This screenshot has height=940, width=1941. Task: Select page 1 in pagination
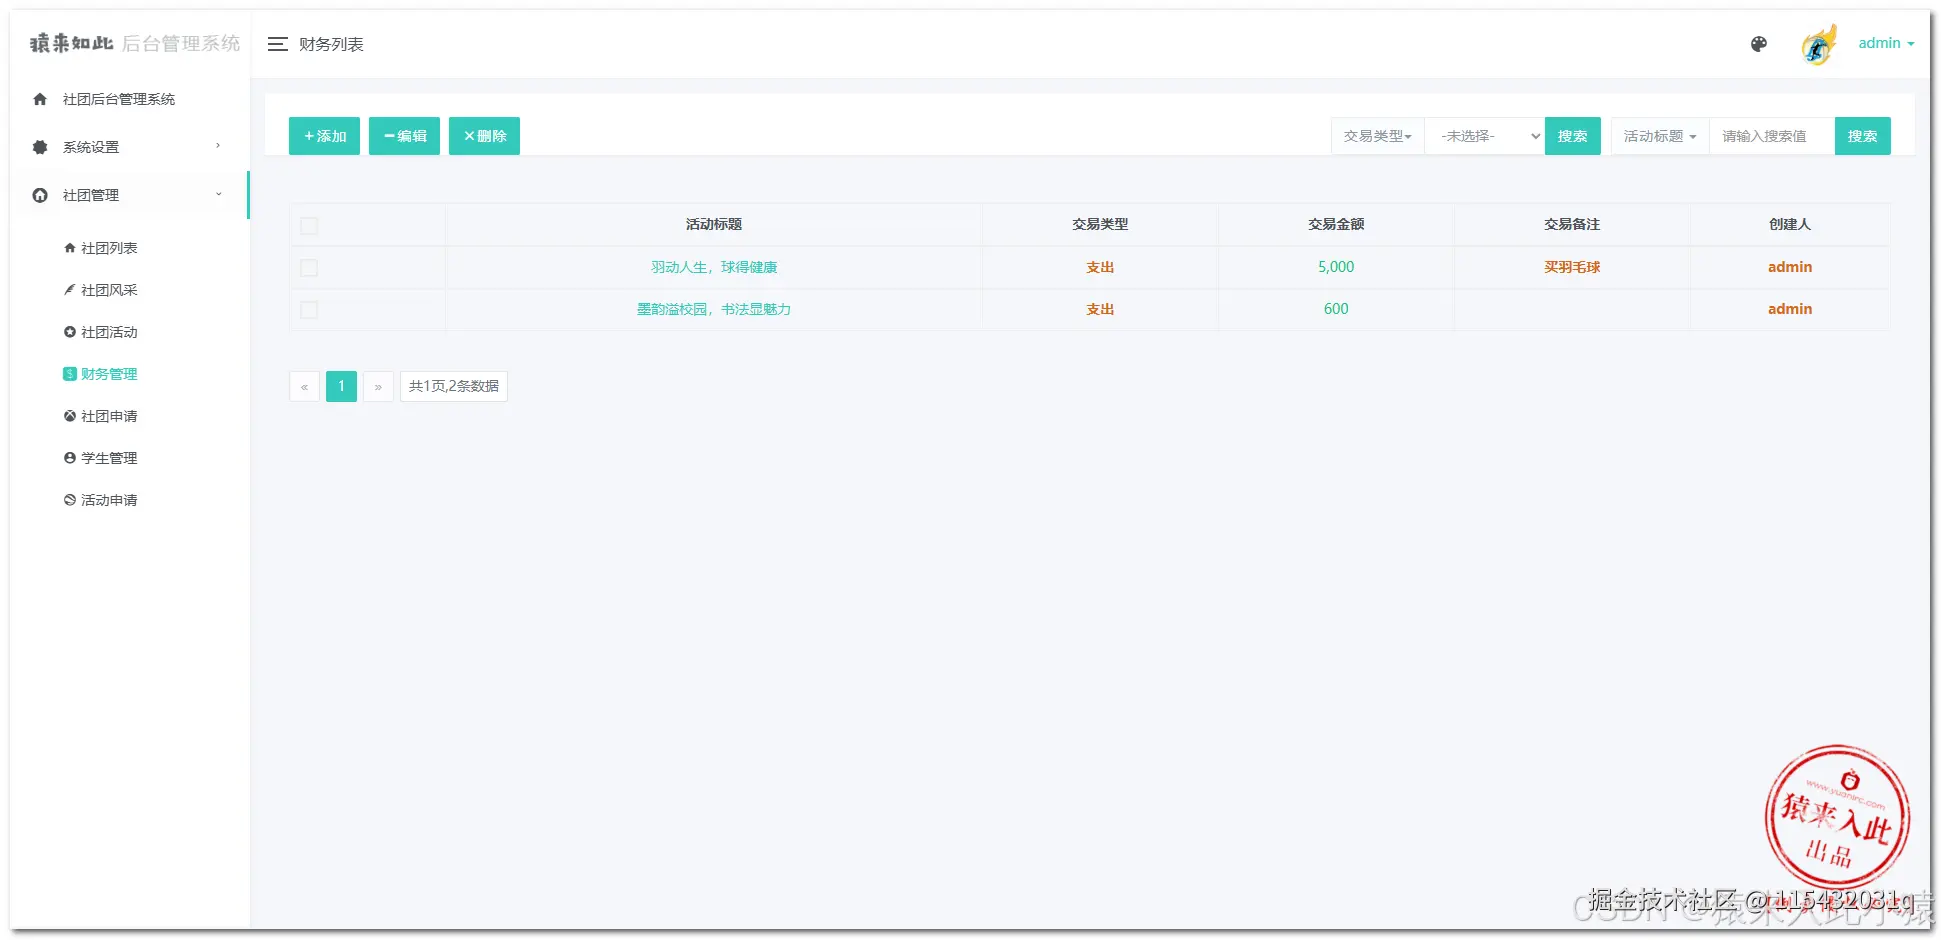tap(341, 386)
